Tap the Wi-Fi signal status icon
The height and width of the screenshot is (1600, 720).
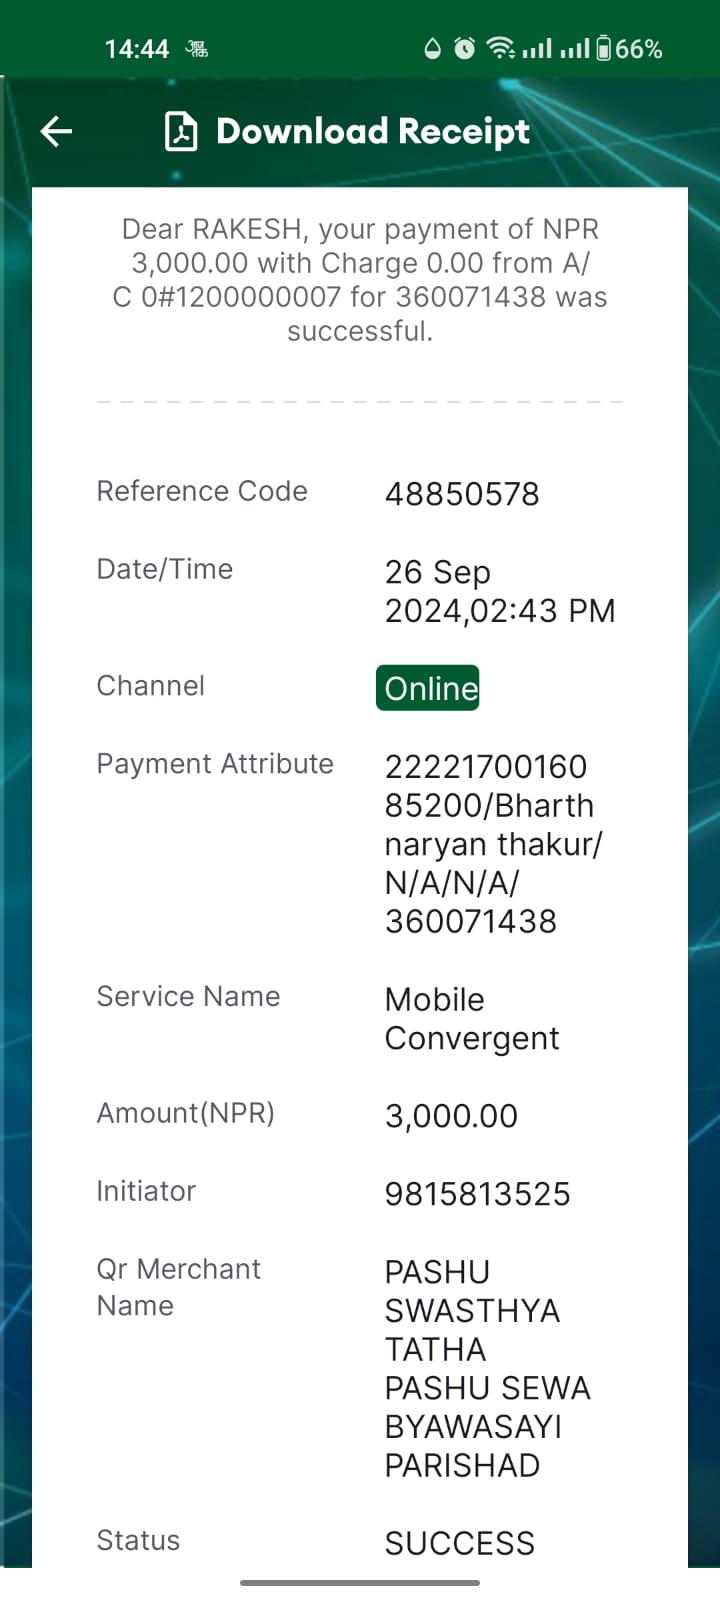pyautogui.click(x=500, y=48)
